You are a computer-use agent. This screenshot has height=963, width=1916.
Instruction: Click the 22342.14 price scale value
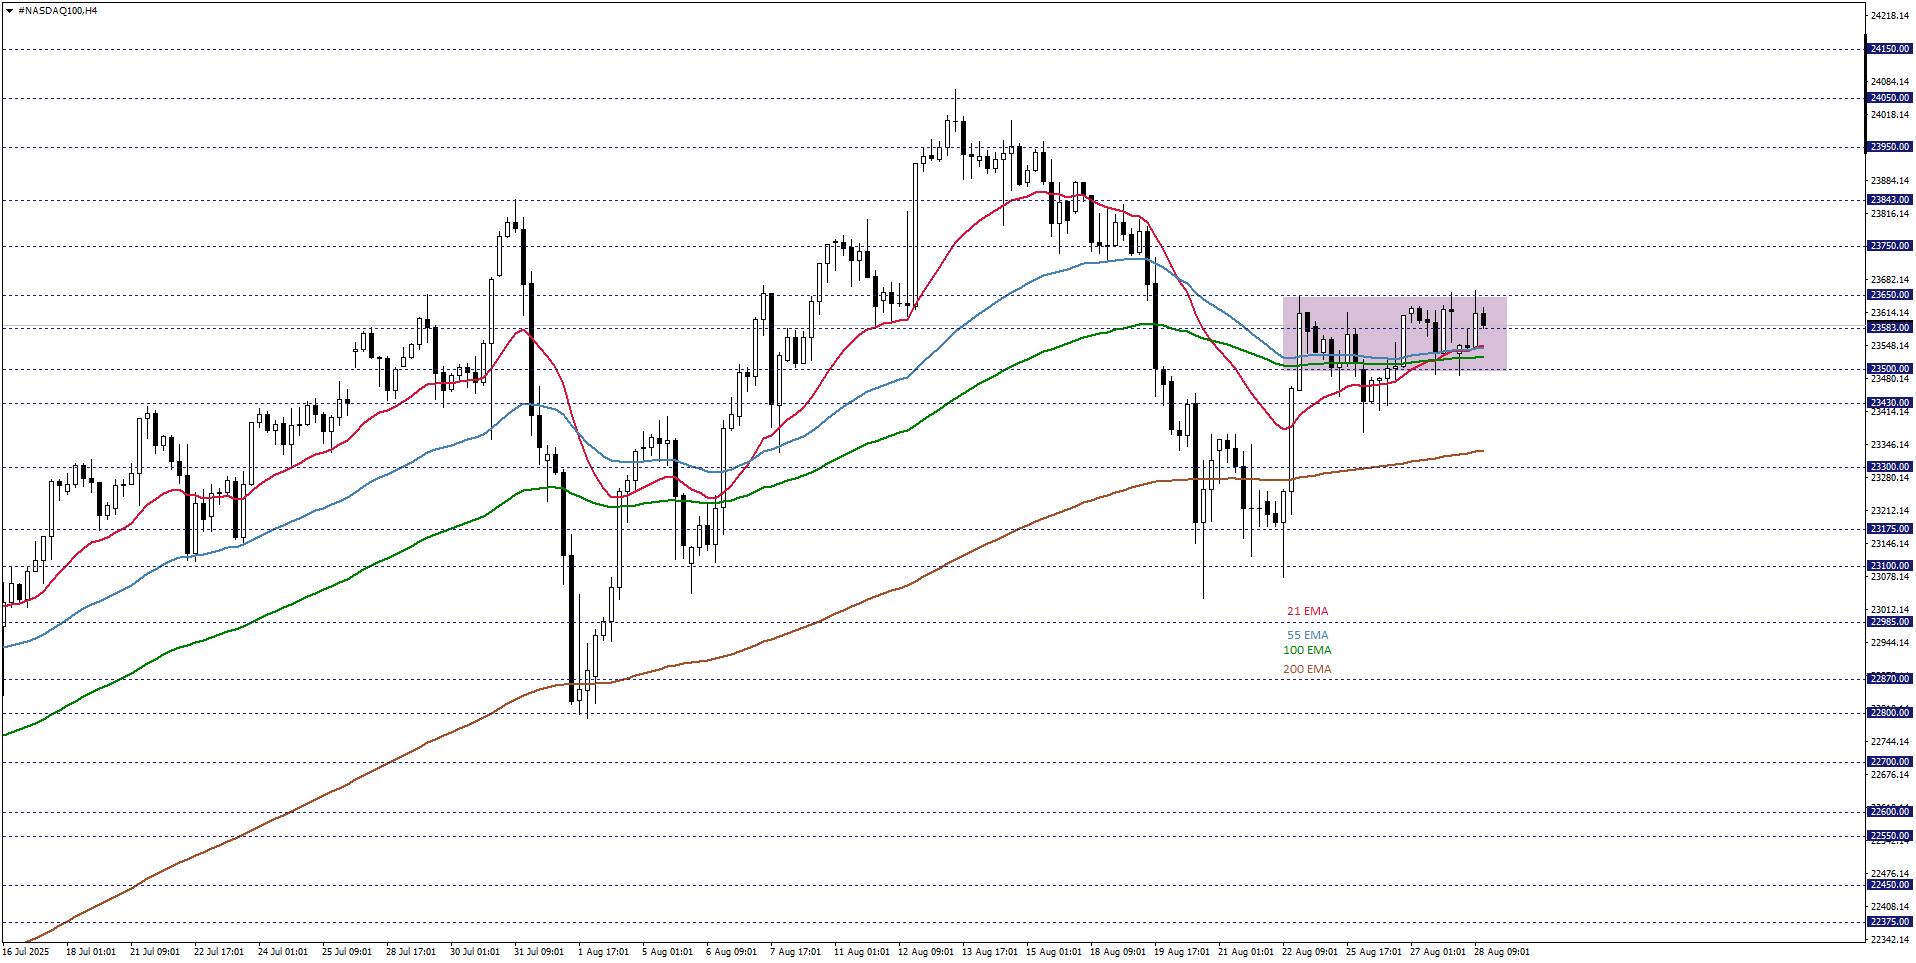click(x=1890, y=940)
